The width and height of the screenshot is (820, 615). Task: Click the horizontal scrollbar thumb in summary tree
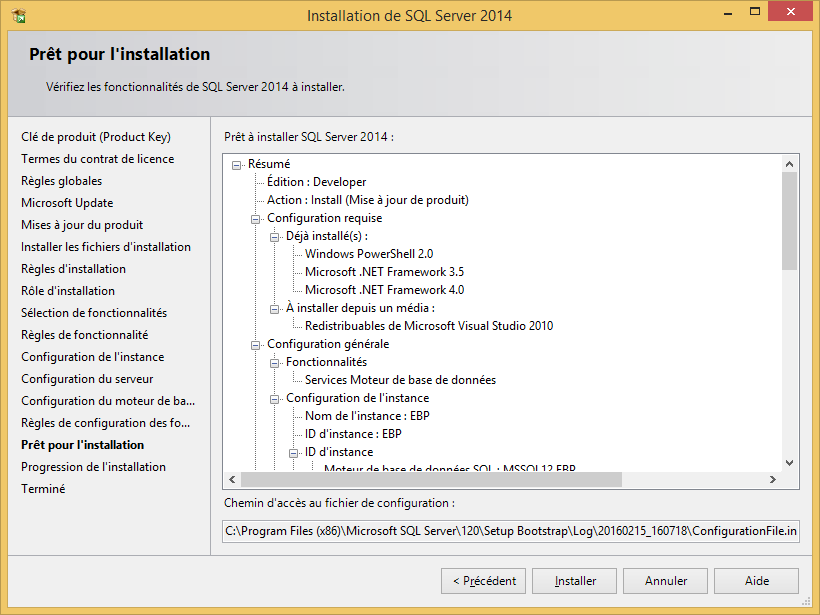[x=431, y=480]
